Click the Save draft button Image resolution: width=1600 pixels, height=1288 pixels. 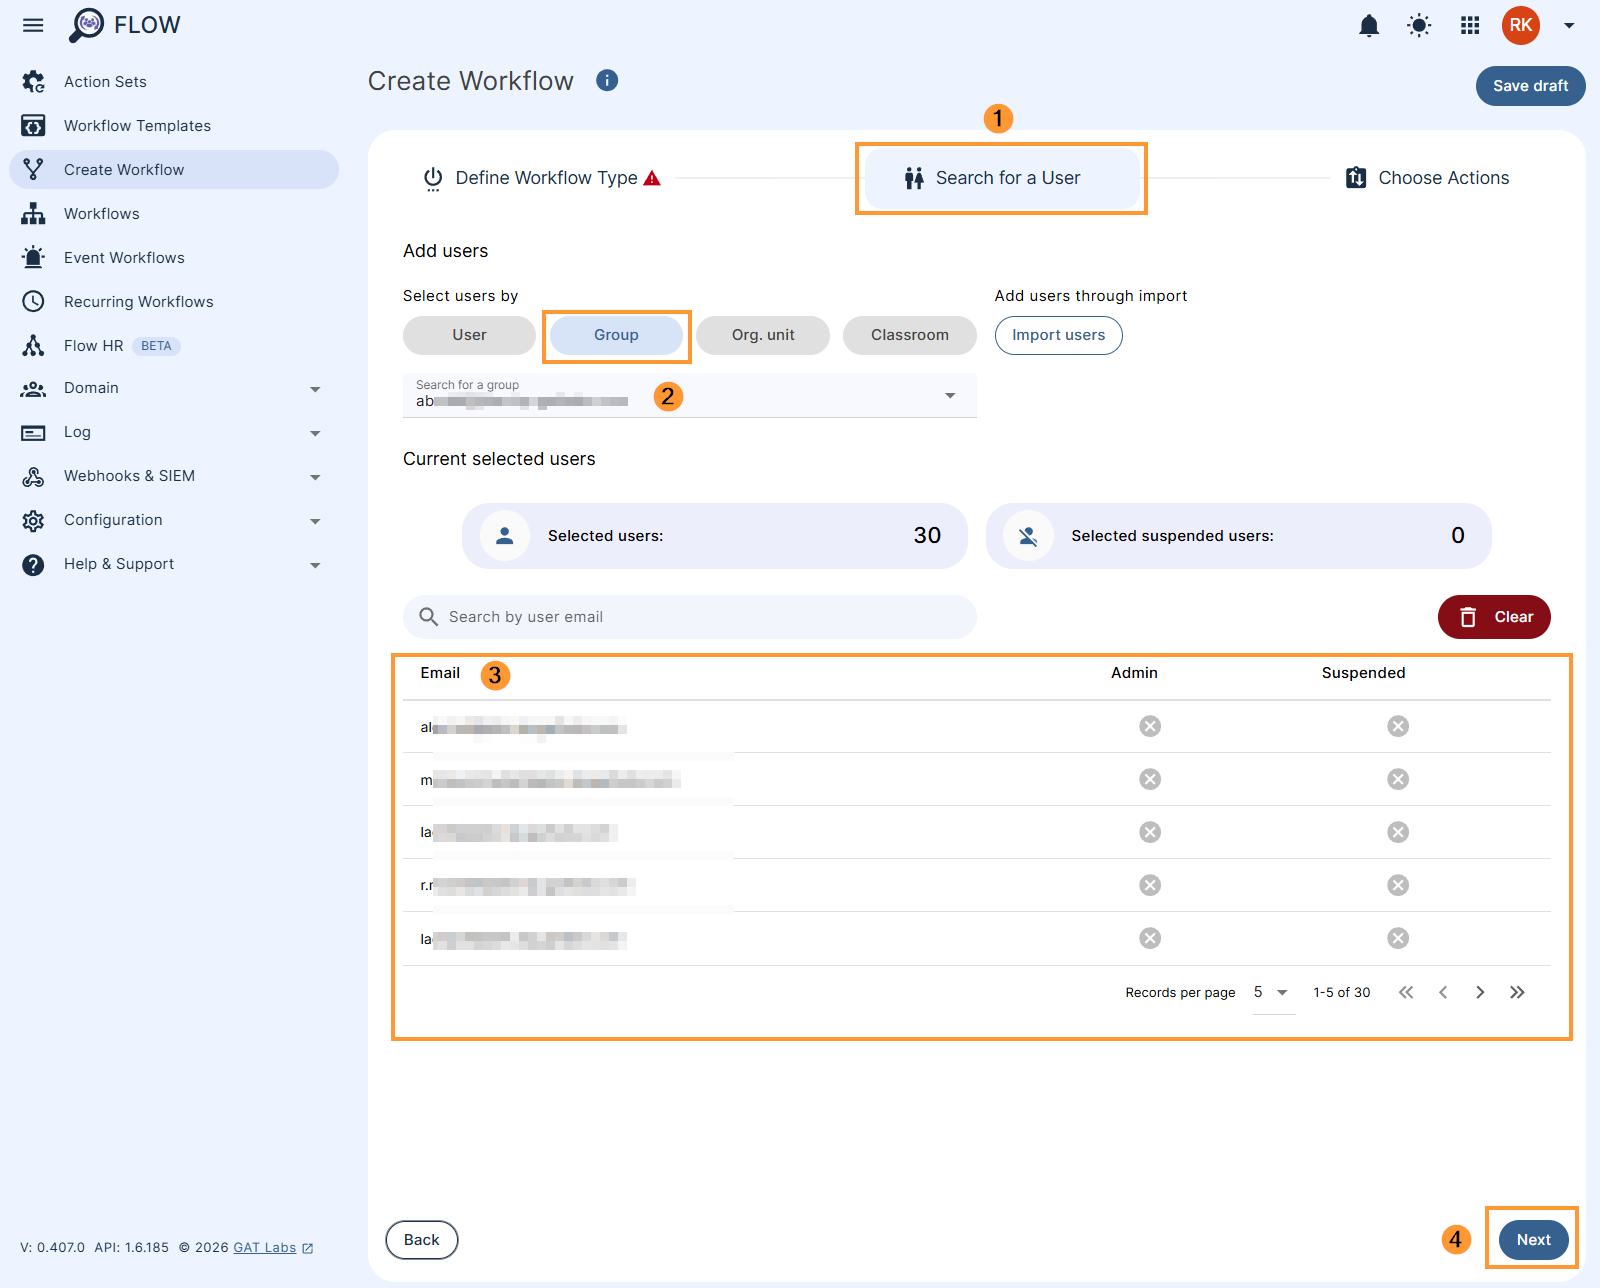pyautogui.click(x=1530, y=86)
